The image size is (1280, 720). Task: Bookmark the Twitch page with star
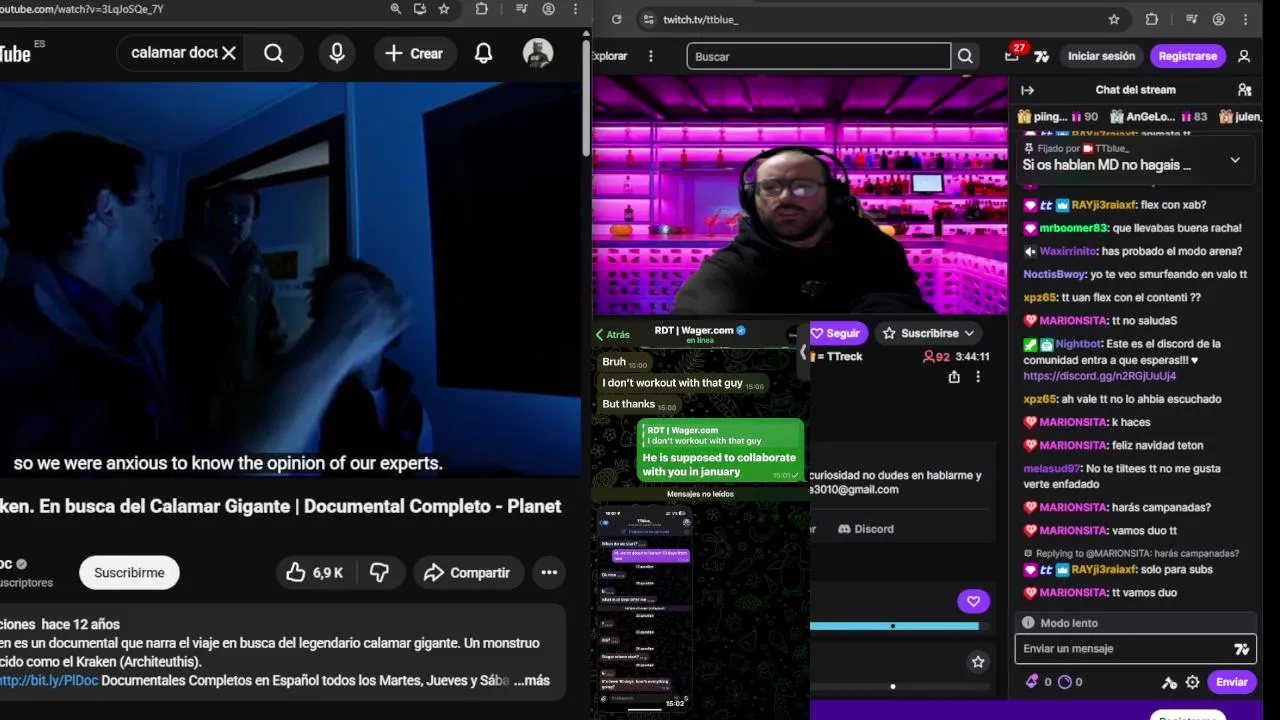pos(1114,19)
